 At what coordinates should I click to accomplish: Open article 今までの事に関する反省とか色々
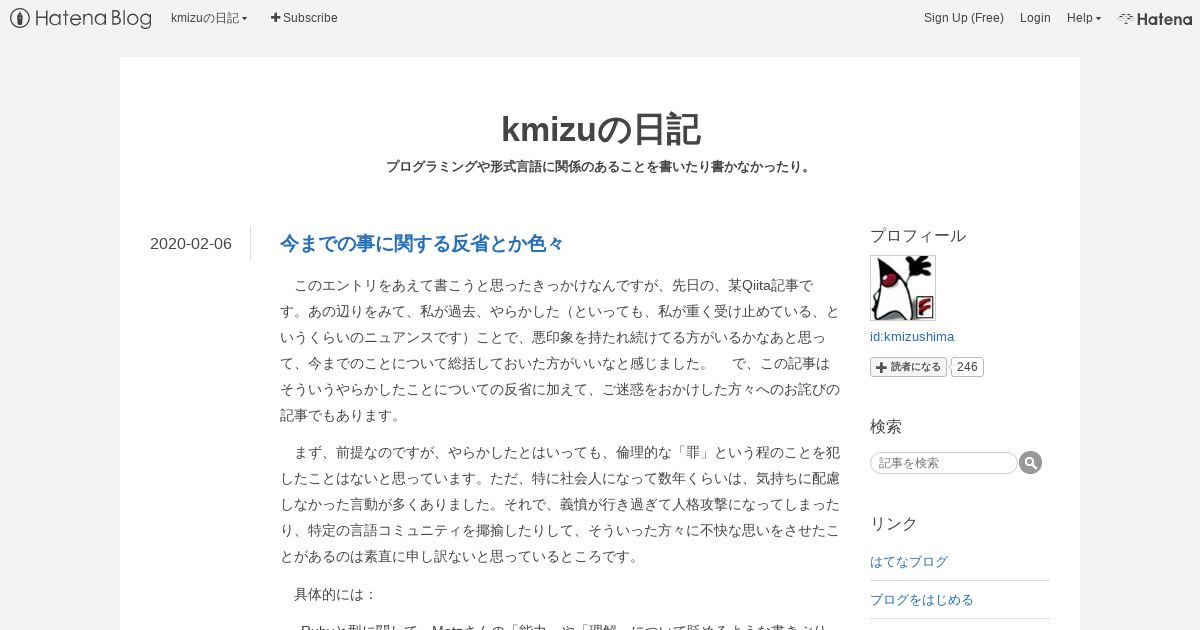click(422, 243)
